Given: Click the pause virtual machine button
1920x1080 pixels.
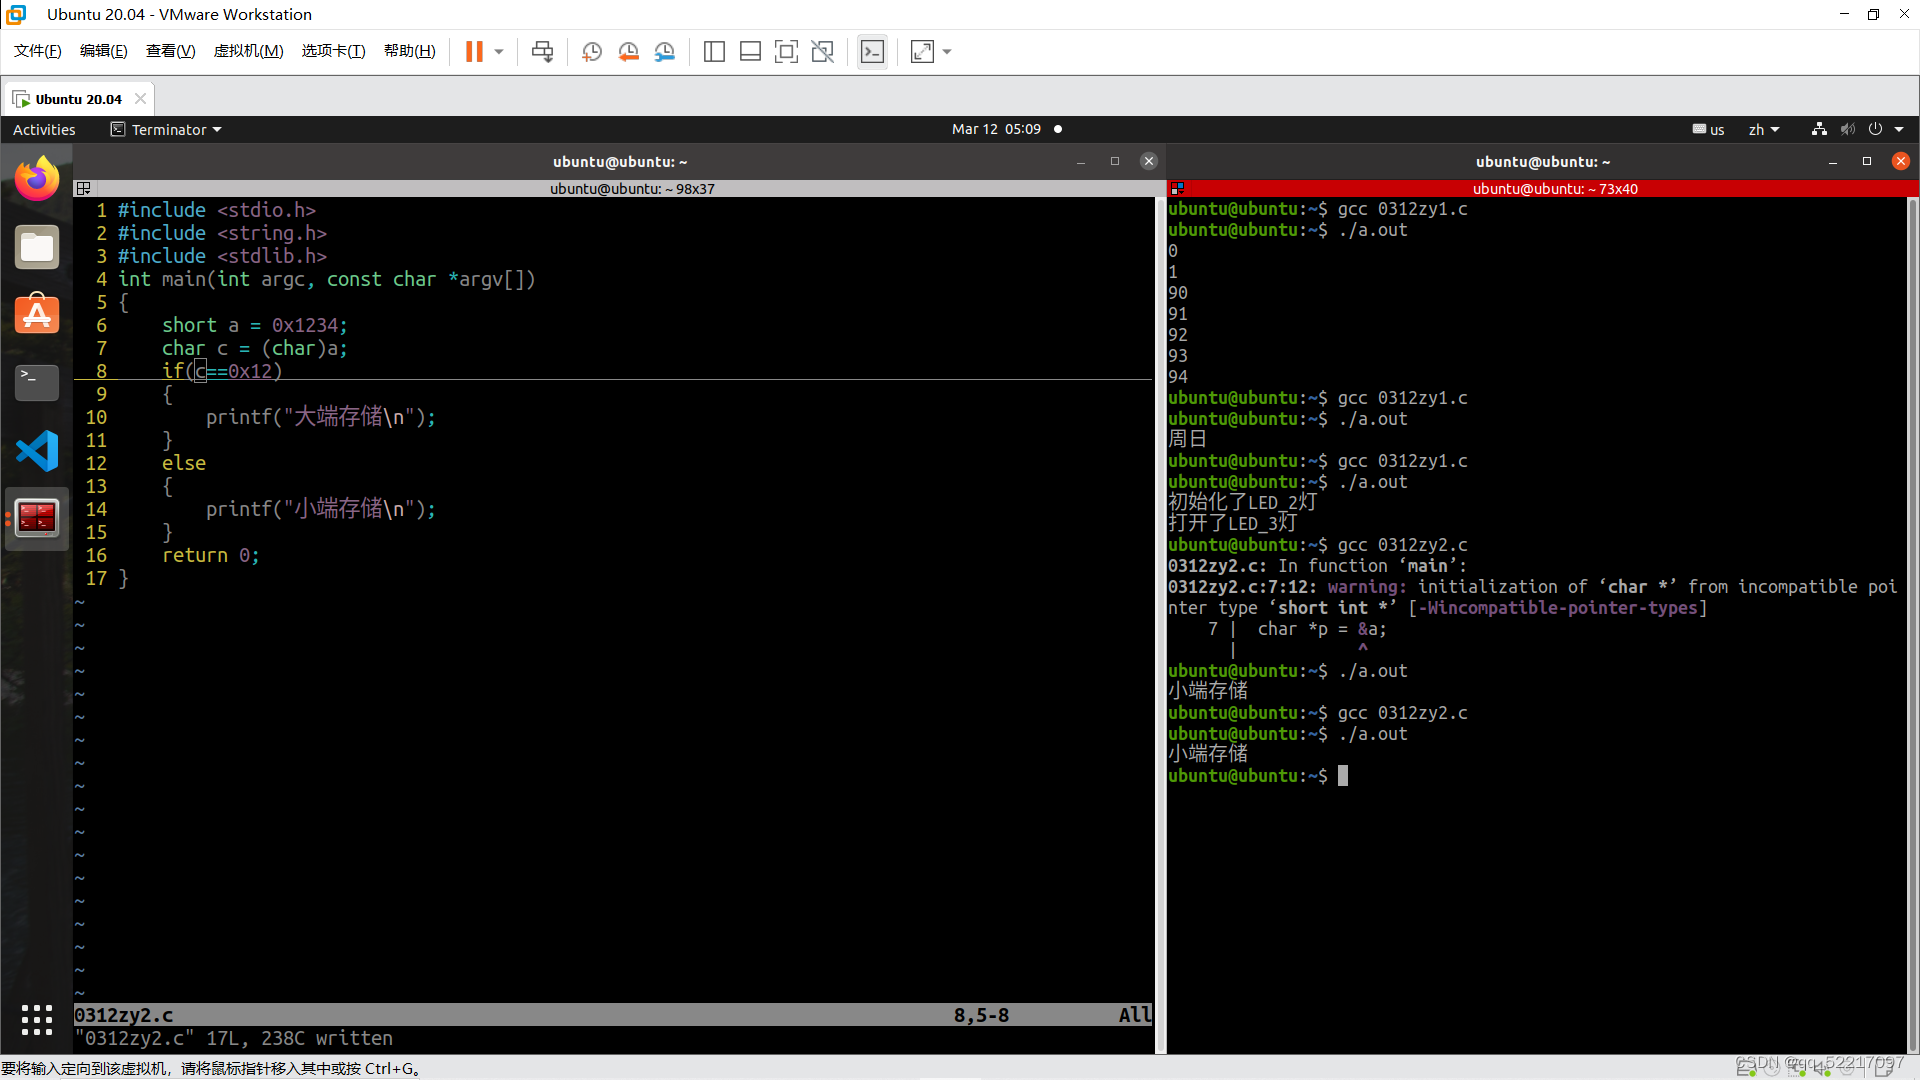Looking at the screenshot, I should coord(474,52).
